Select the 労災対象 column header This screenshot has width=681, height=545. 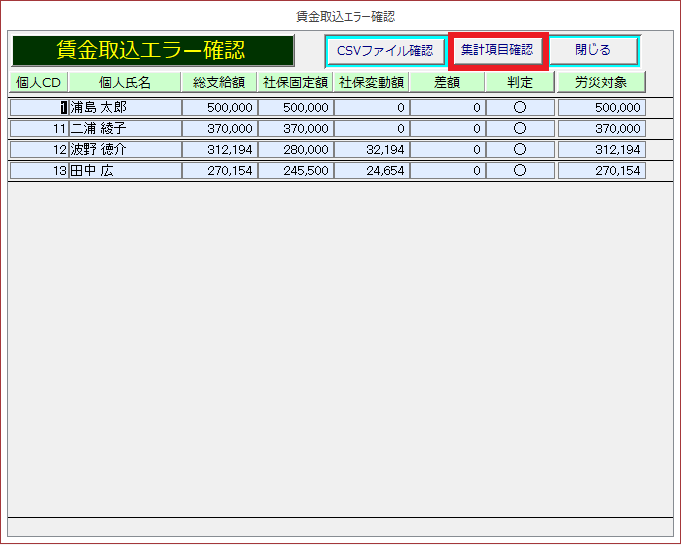(601, 82)
